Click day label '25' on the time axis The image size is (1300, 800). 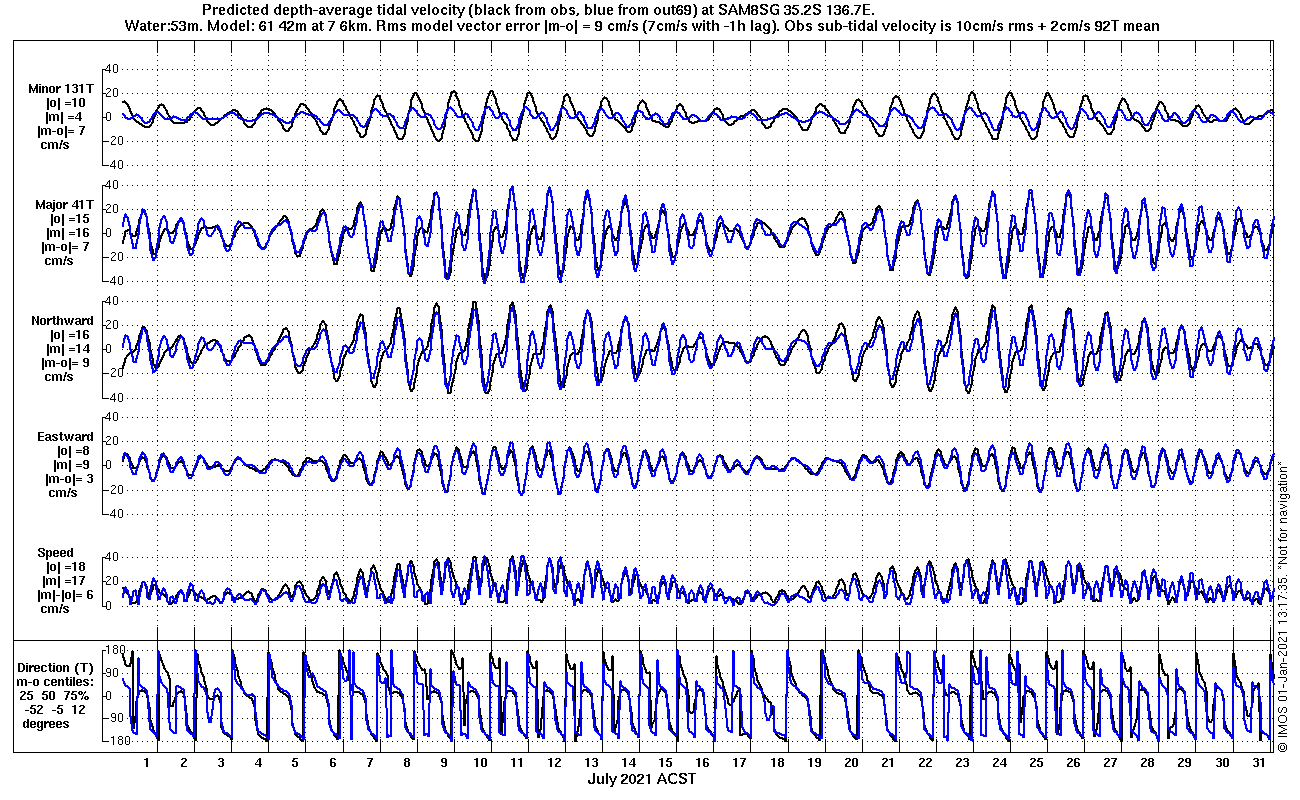(x=1036, y=763)
